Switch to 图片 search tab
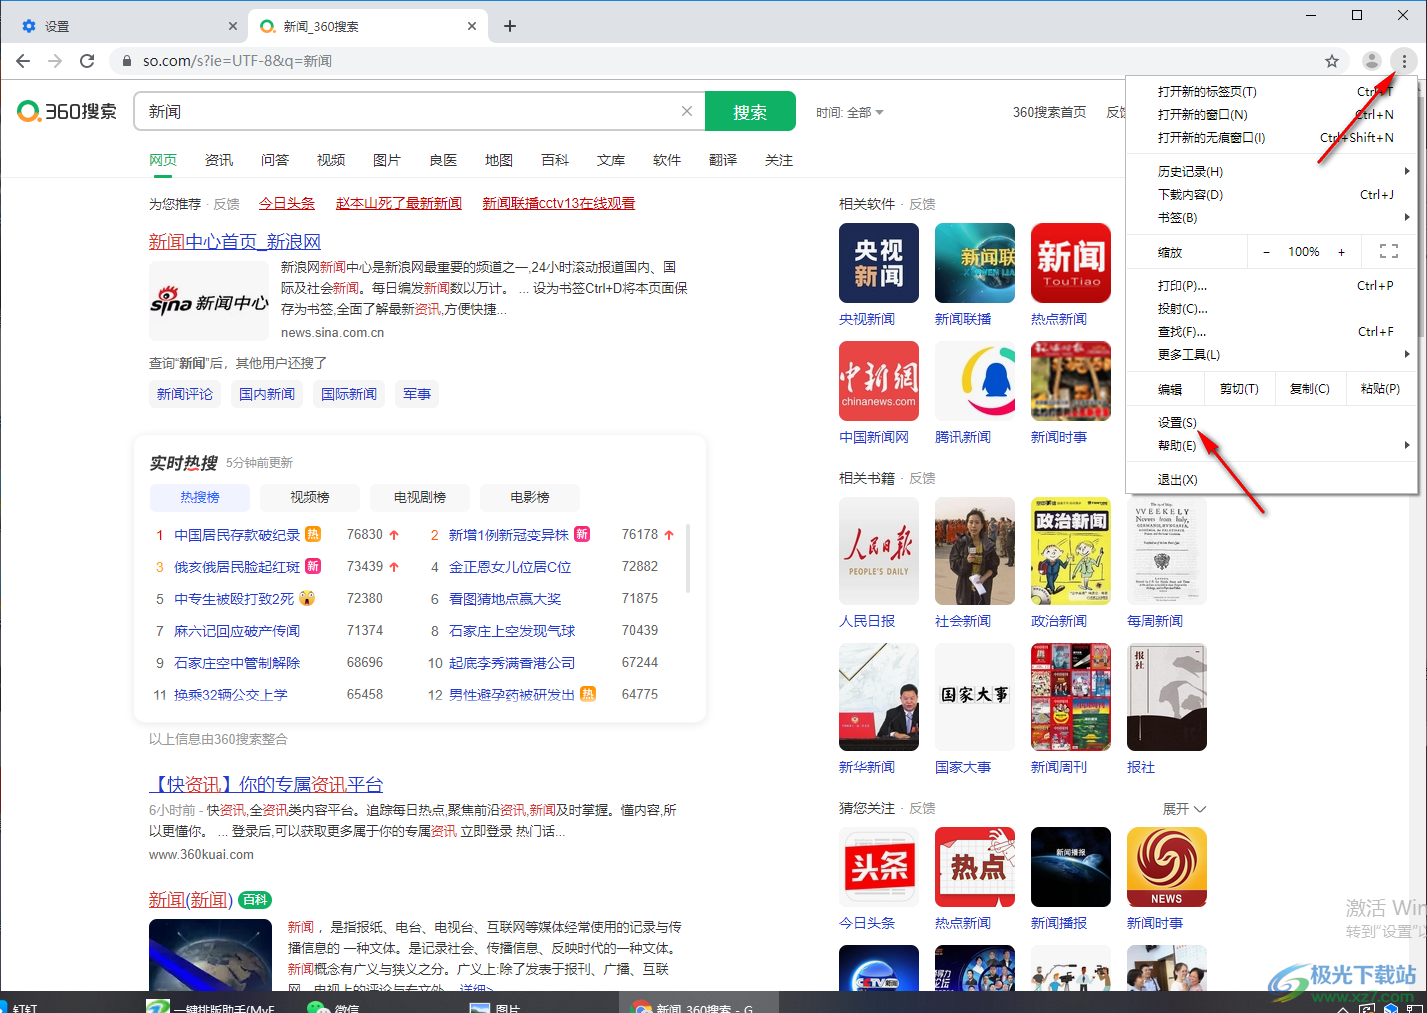 [x=387, y=160]
